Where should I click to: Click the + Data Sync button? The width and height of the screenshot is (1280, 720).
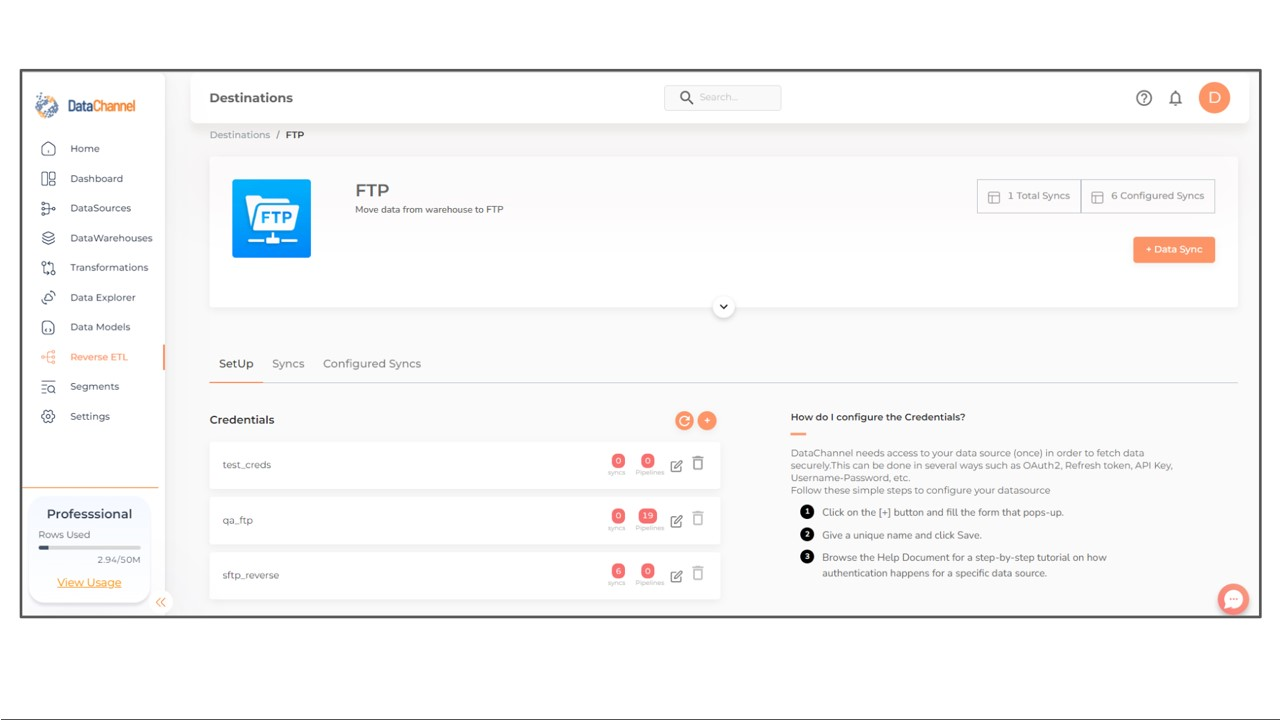coord(1174,250)
